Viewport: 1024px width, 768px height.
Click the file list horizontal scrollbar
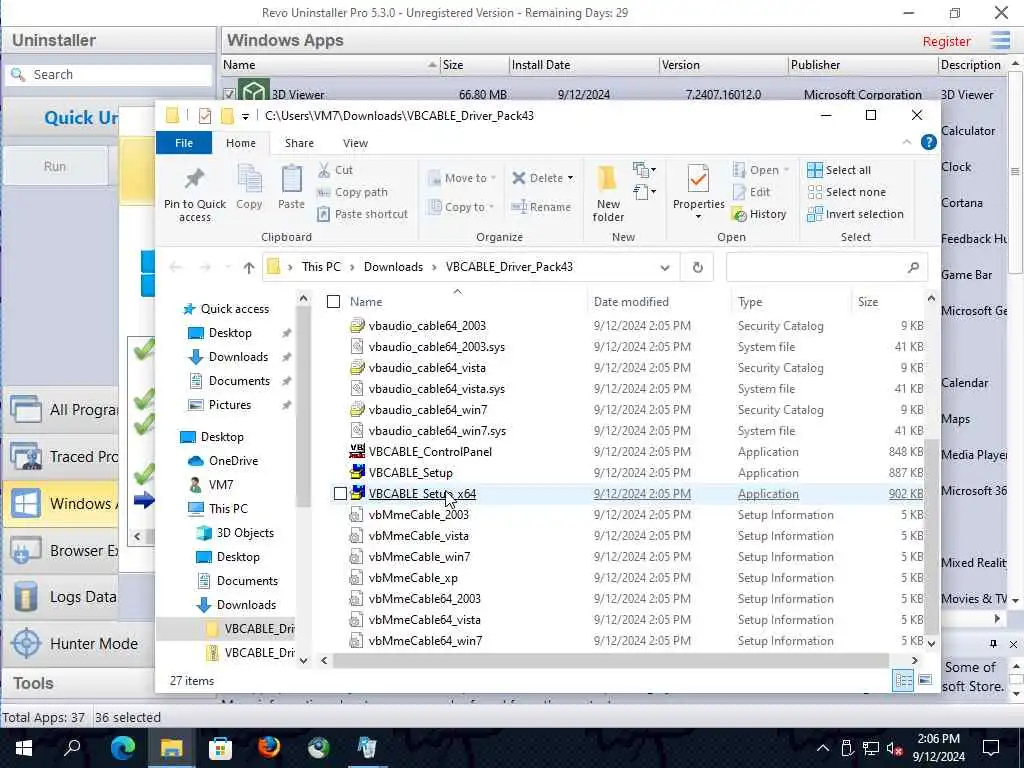(x=610, y=660)
